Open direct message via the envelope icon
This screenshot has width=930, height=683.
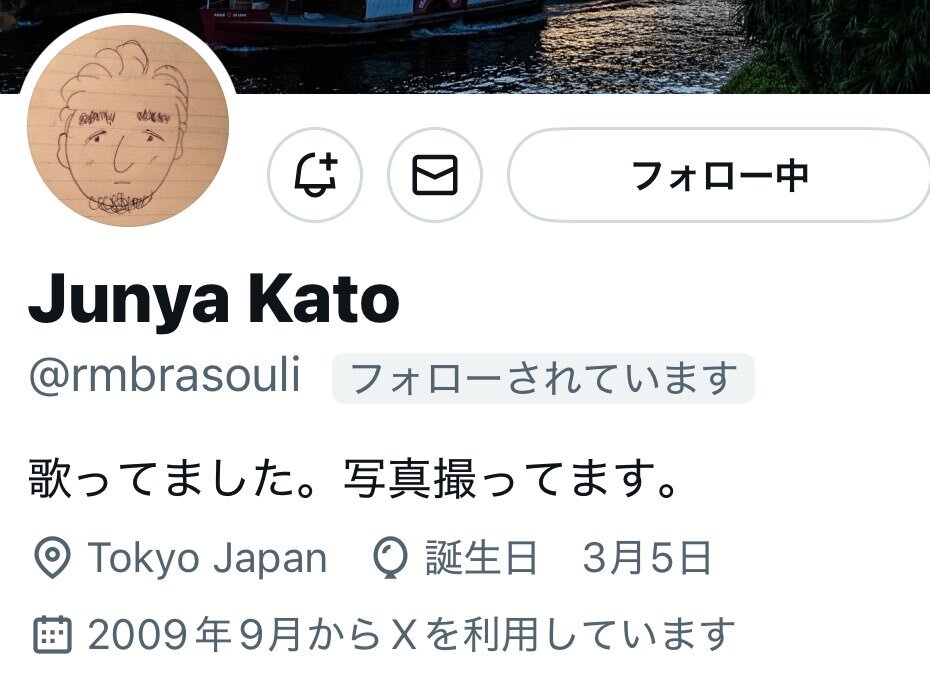(435, 175)
